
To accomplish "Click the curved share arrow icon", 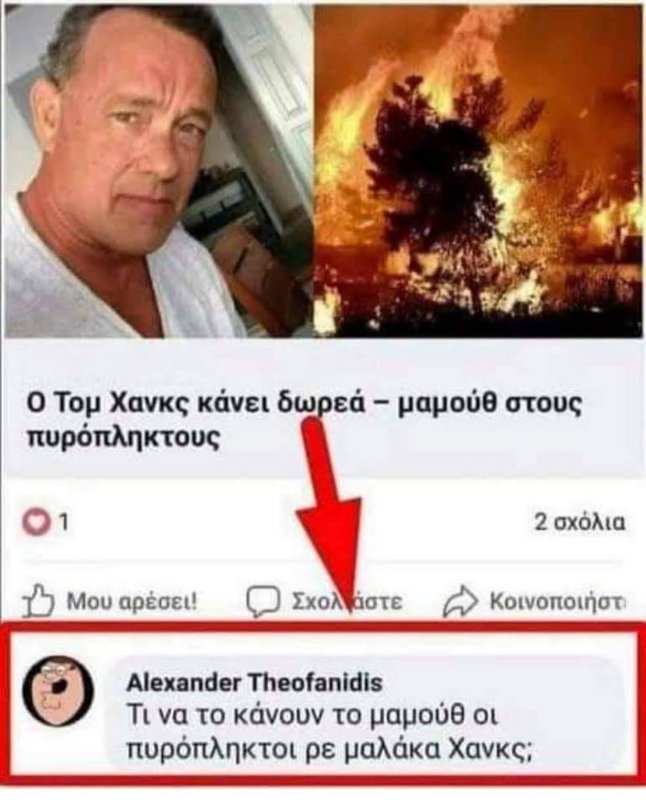I will [460, 602].
